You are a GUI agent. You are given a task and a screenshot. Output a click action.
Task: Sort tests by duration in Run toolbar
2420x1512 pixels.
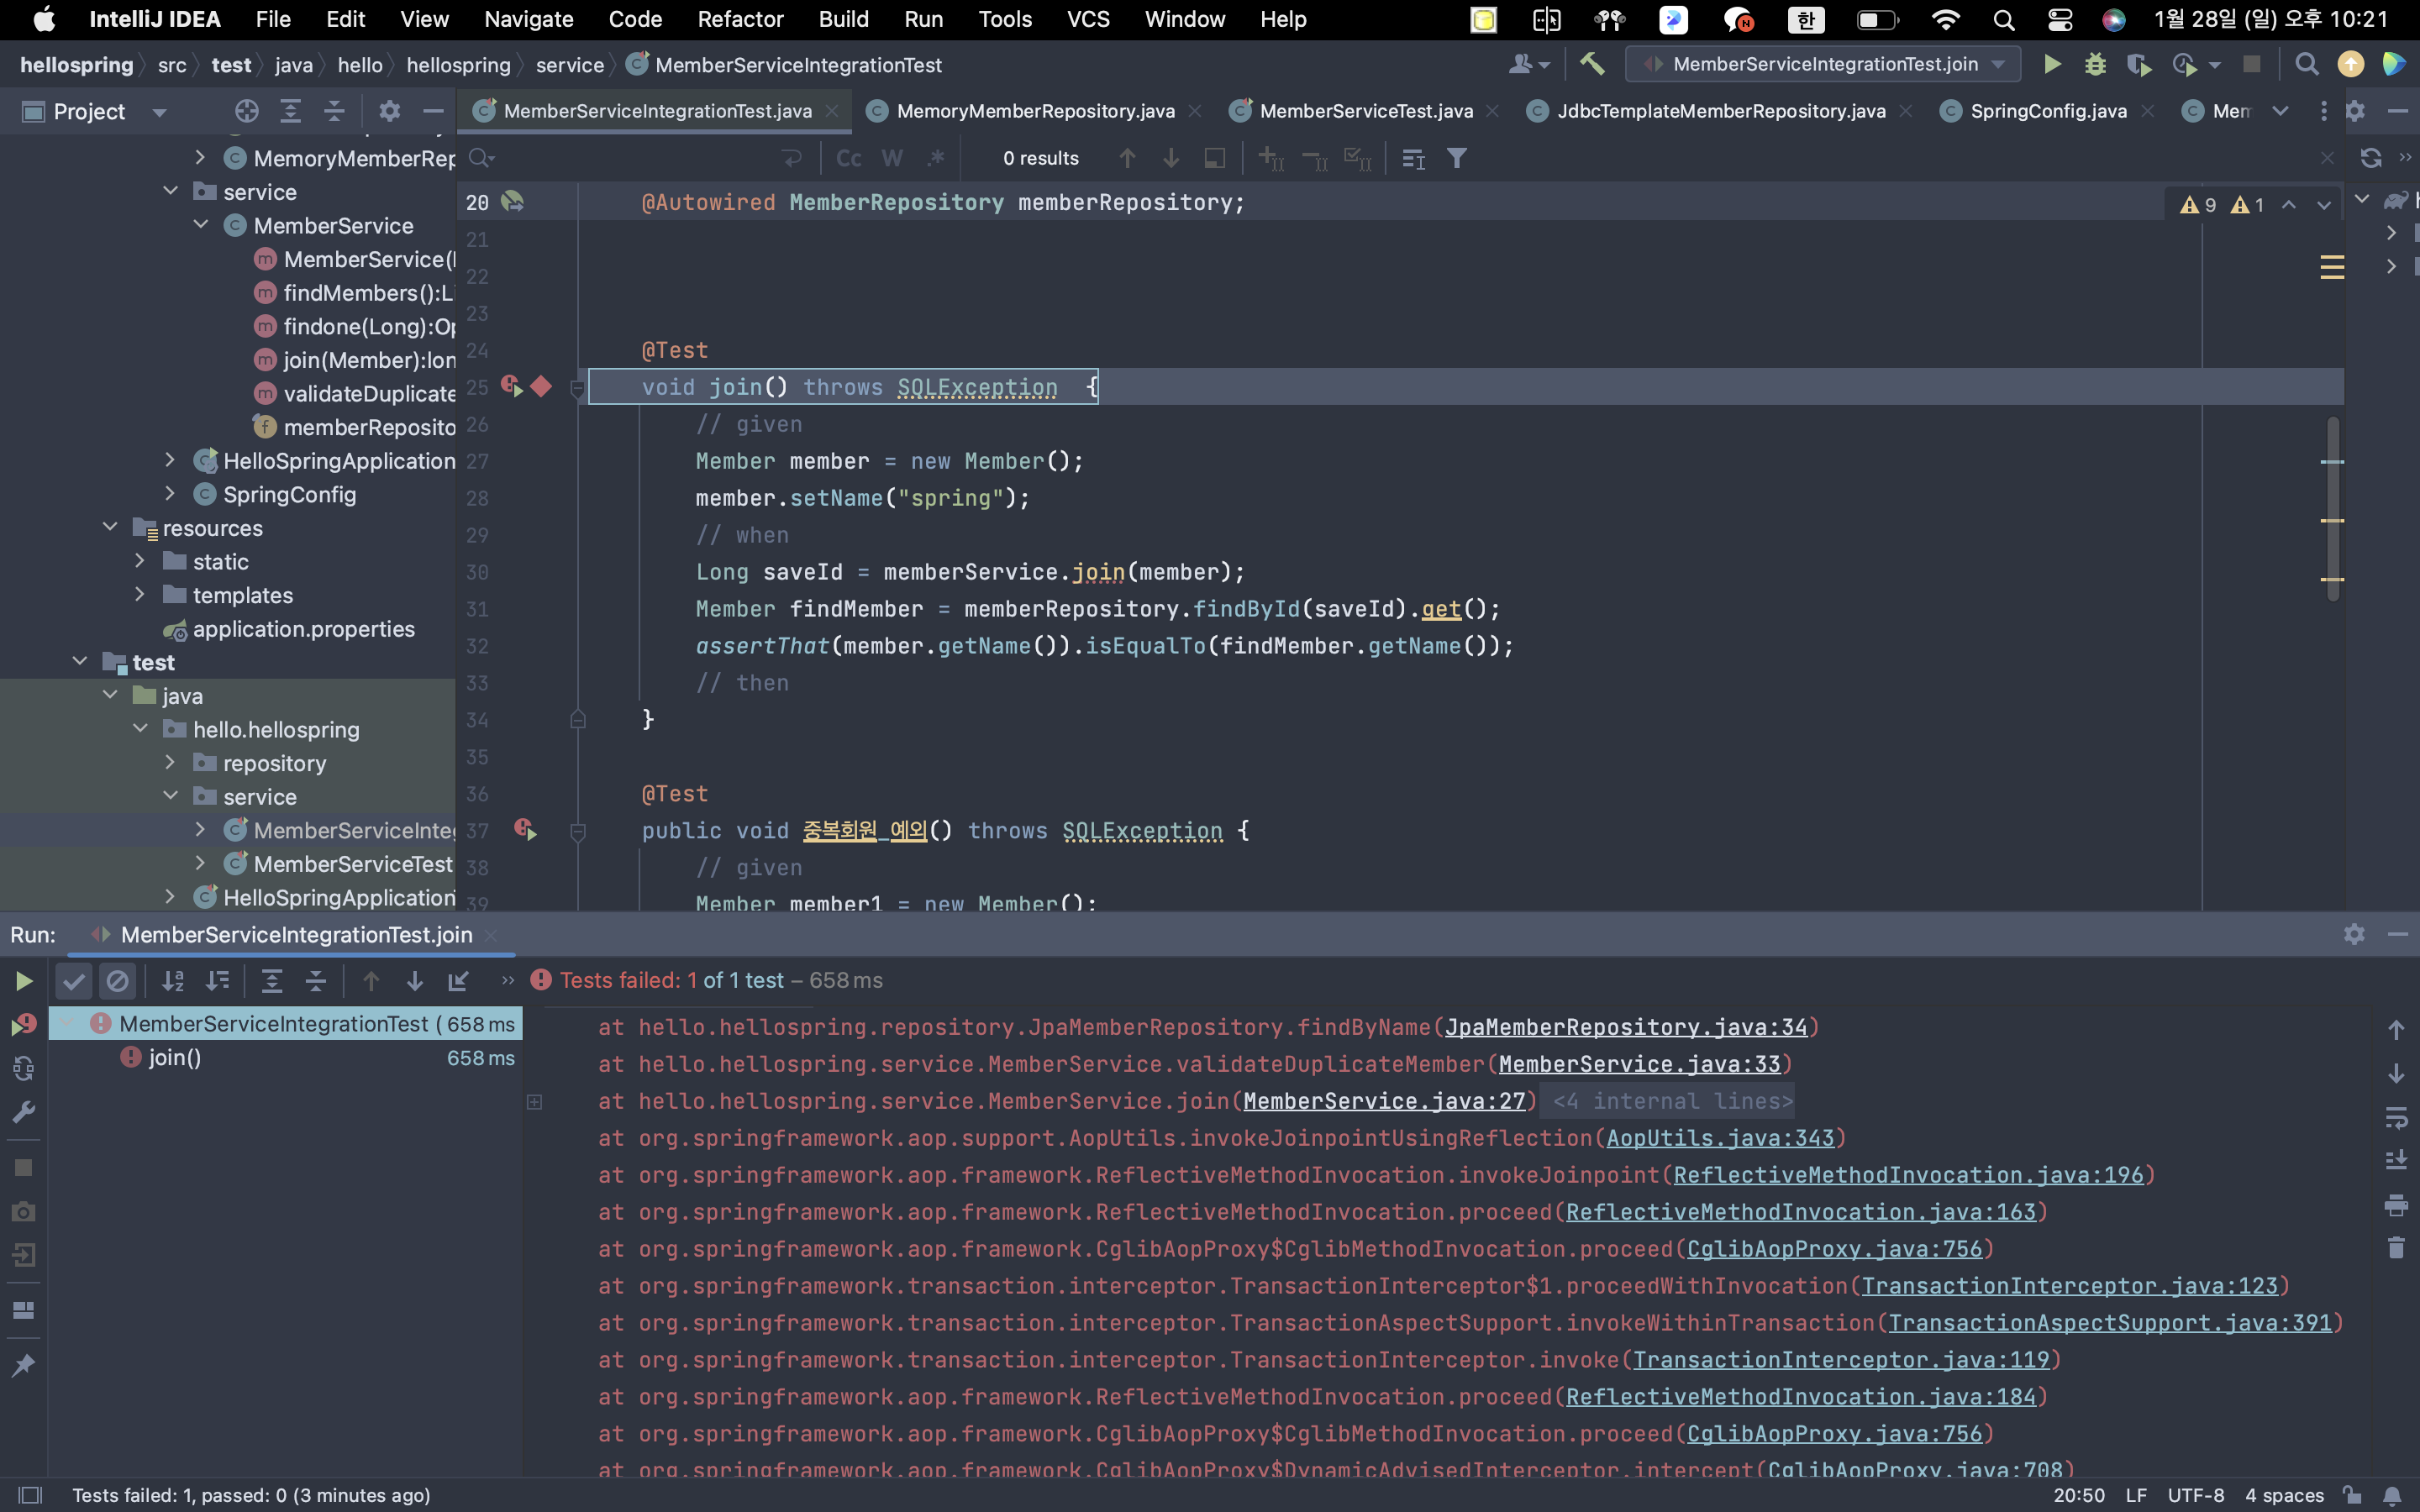217,981
